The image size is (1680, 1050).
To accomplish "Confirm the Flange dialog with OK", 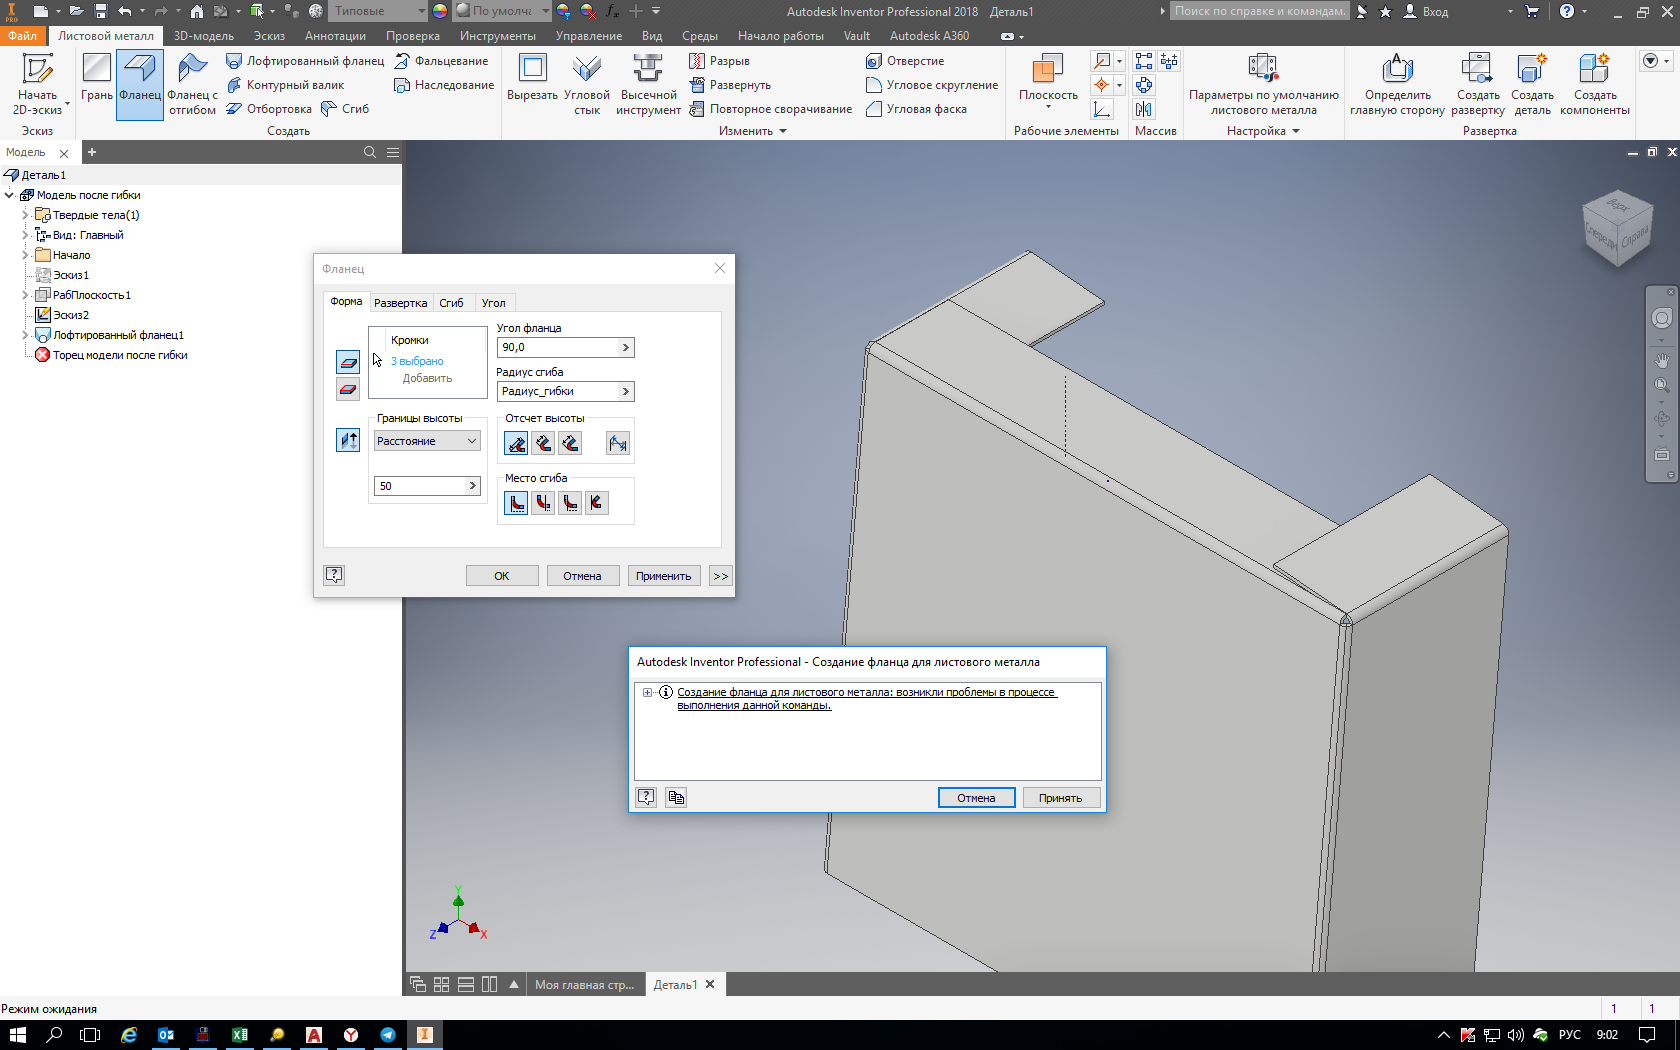I will point(502,576).
